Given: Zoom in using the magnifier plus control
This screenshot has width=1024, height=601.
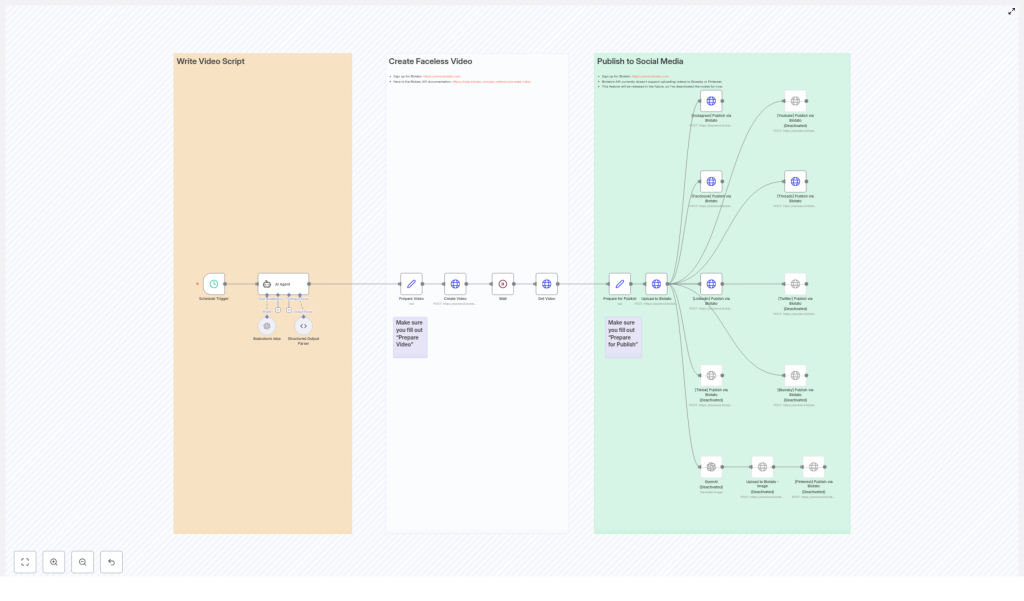Looking at the screenshot, I should pyautogui.click(x=54, y=562).
